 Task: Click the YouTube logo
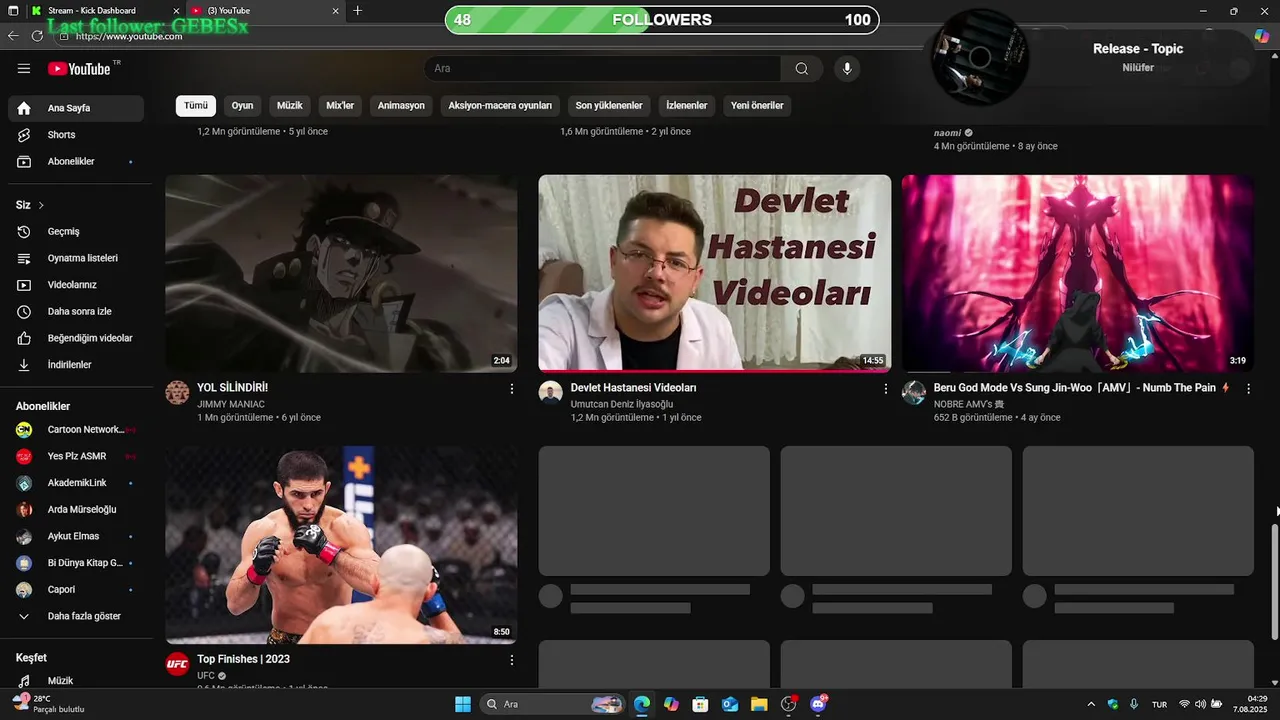79,69
